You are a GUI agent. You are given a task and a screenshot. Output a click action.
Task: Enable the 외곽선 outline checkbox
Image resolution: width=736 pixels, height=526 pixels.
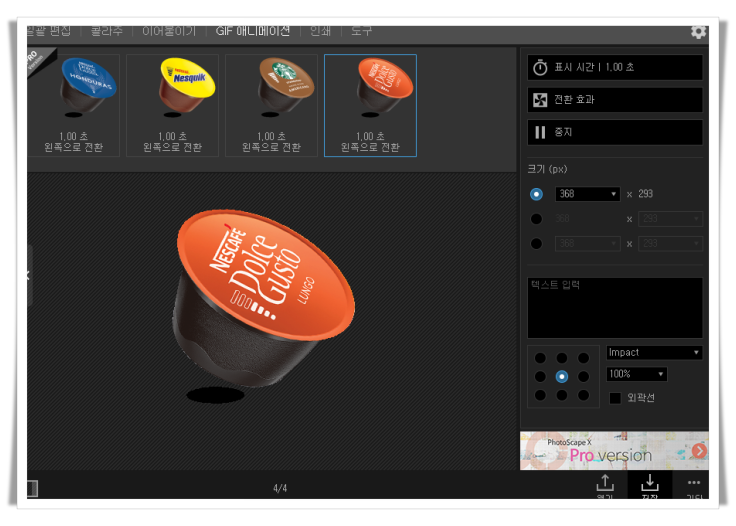(615, 398)
